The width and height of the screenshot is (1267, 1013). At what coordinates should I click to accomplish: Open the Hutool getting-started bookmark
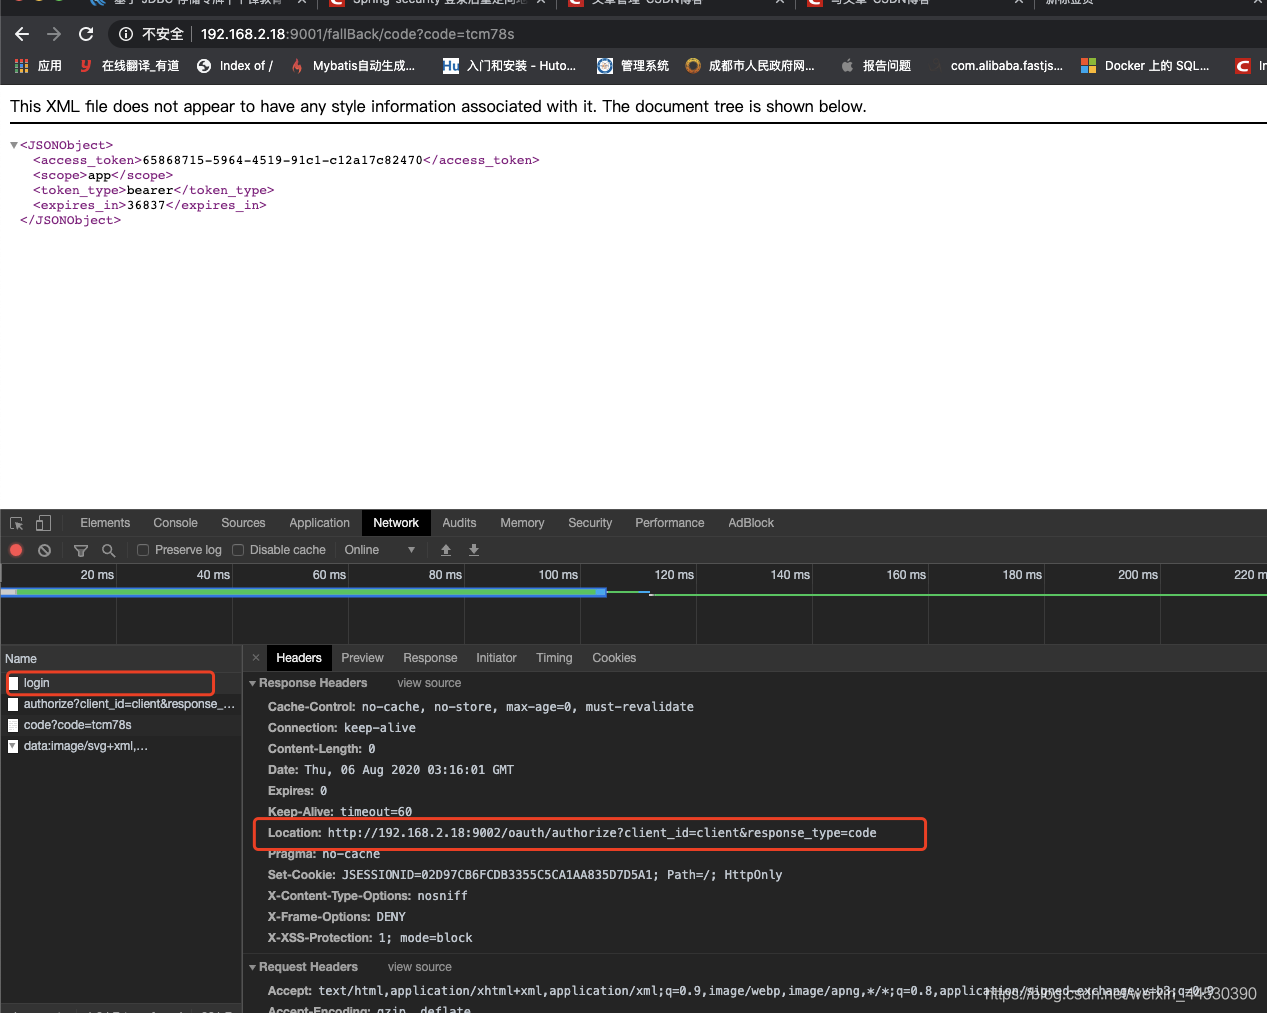pyautogui.click(x=510, y=66)
